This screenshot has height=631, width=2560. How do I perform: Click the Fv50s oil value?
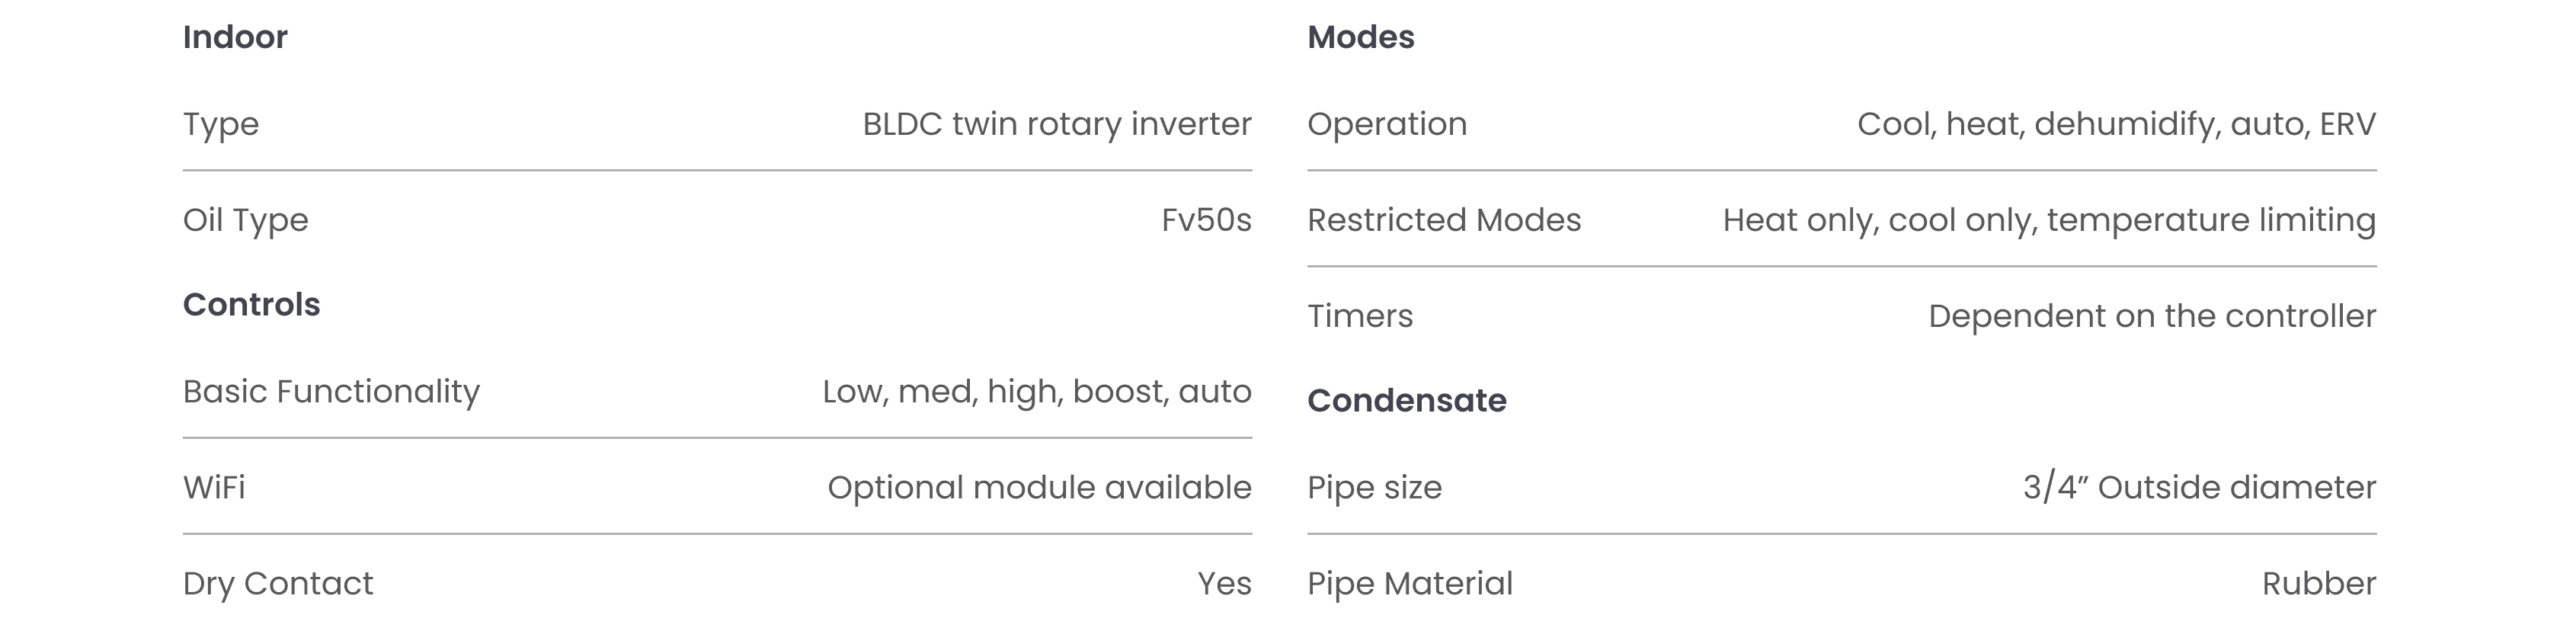click(x=1206, y=220)
